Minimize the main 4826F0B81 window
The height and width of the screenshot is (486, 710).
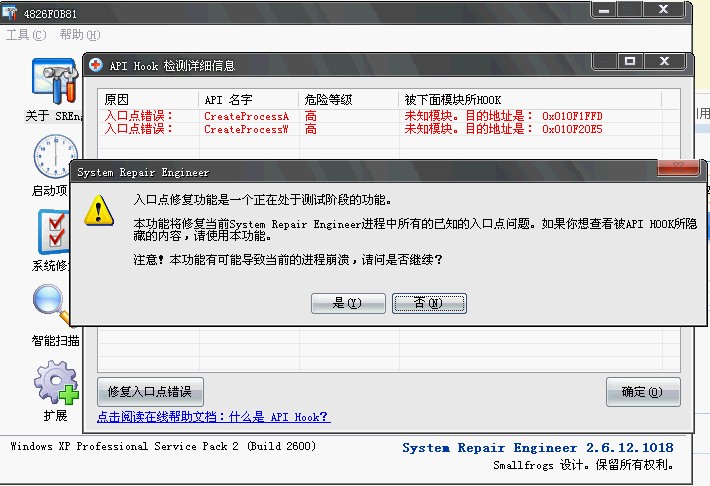coord(604,10)
